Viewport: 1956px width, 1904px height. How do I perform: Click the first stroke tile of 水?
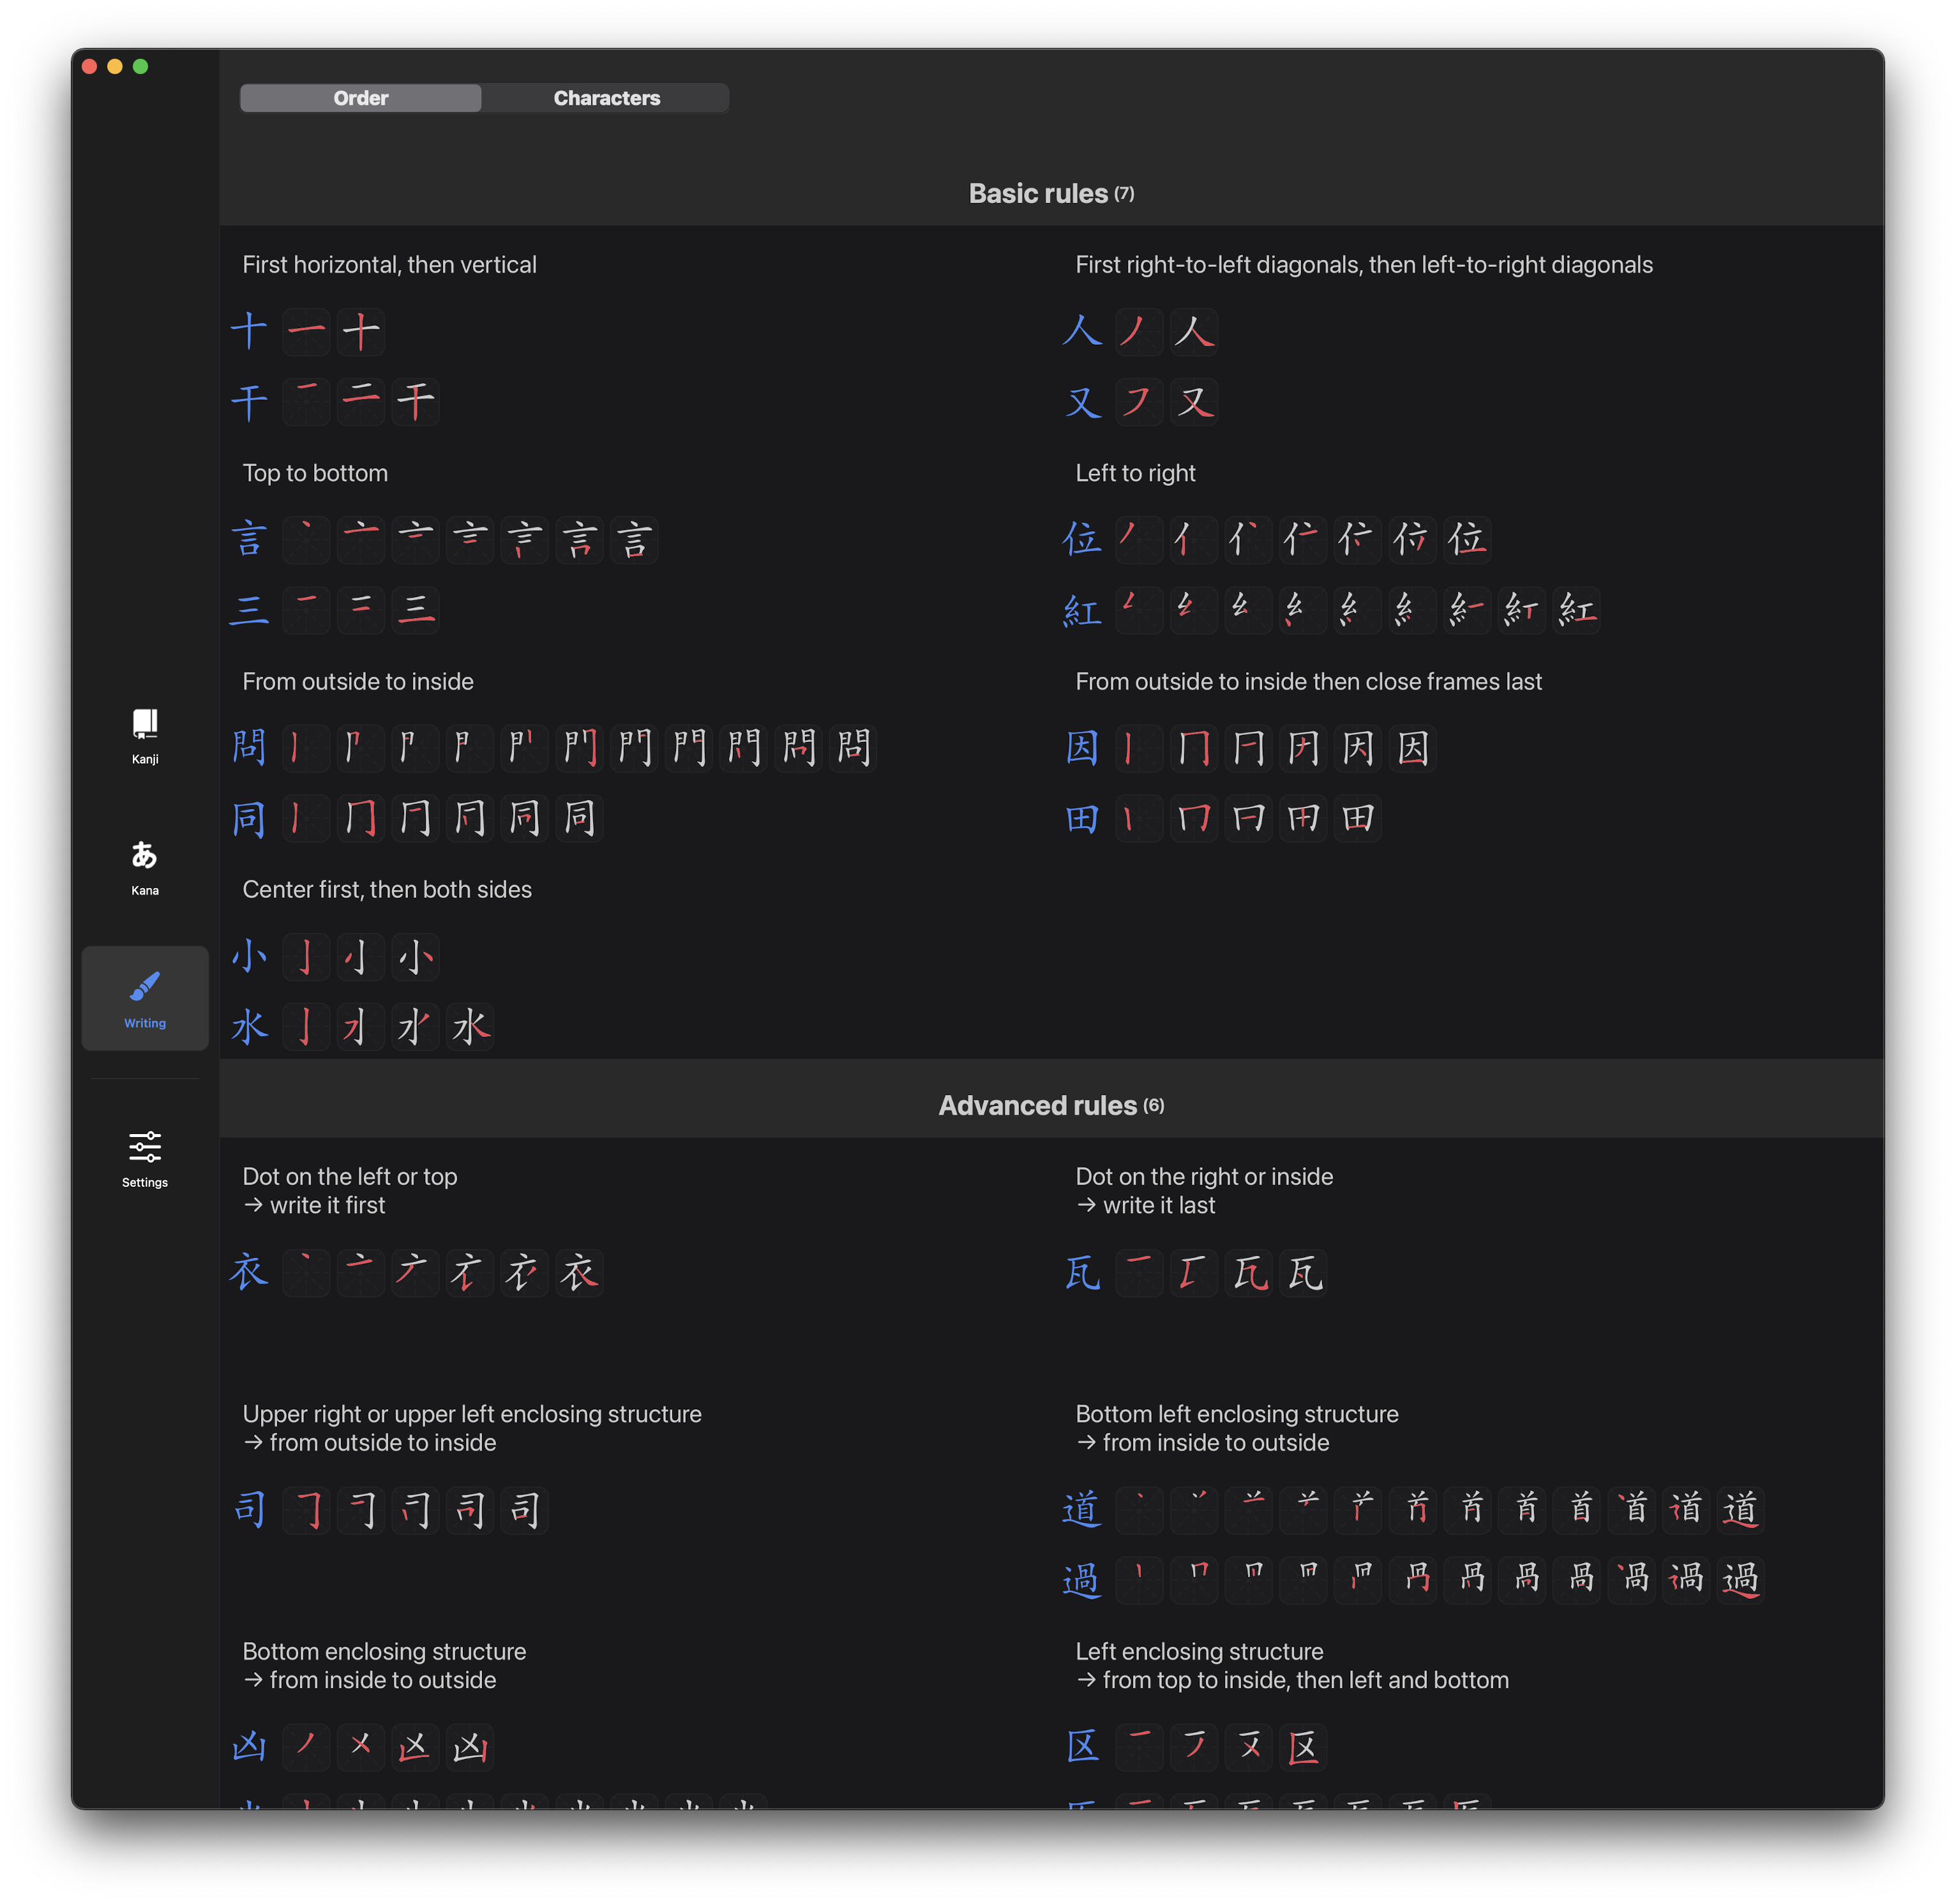click(x=306, y=1027)
